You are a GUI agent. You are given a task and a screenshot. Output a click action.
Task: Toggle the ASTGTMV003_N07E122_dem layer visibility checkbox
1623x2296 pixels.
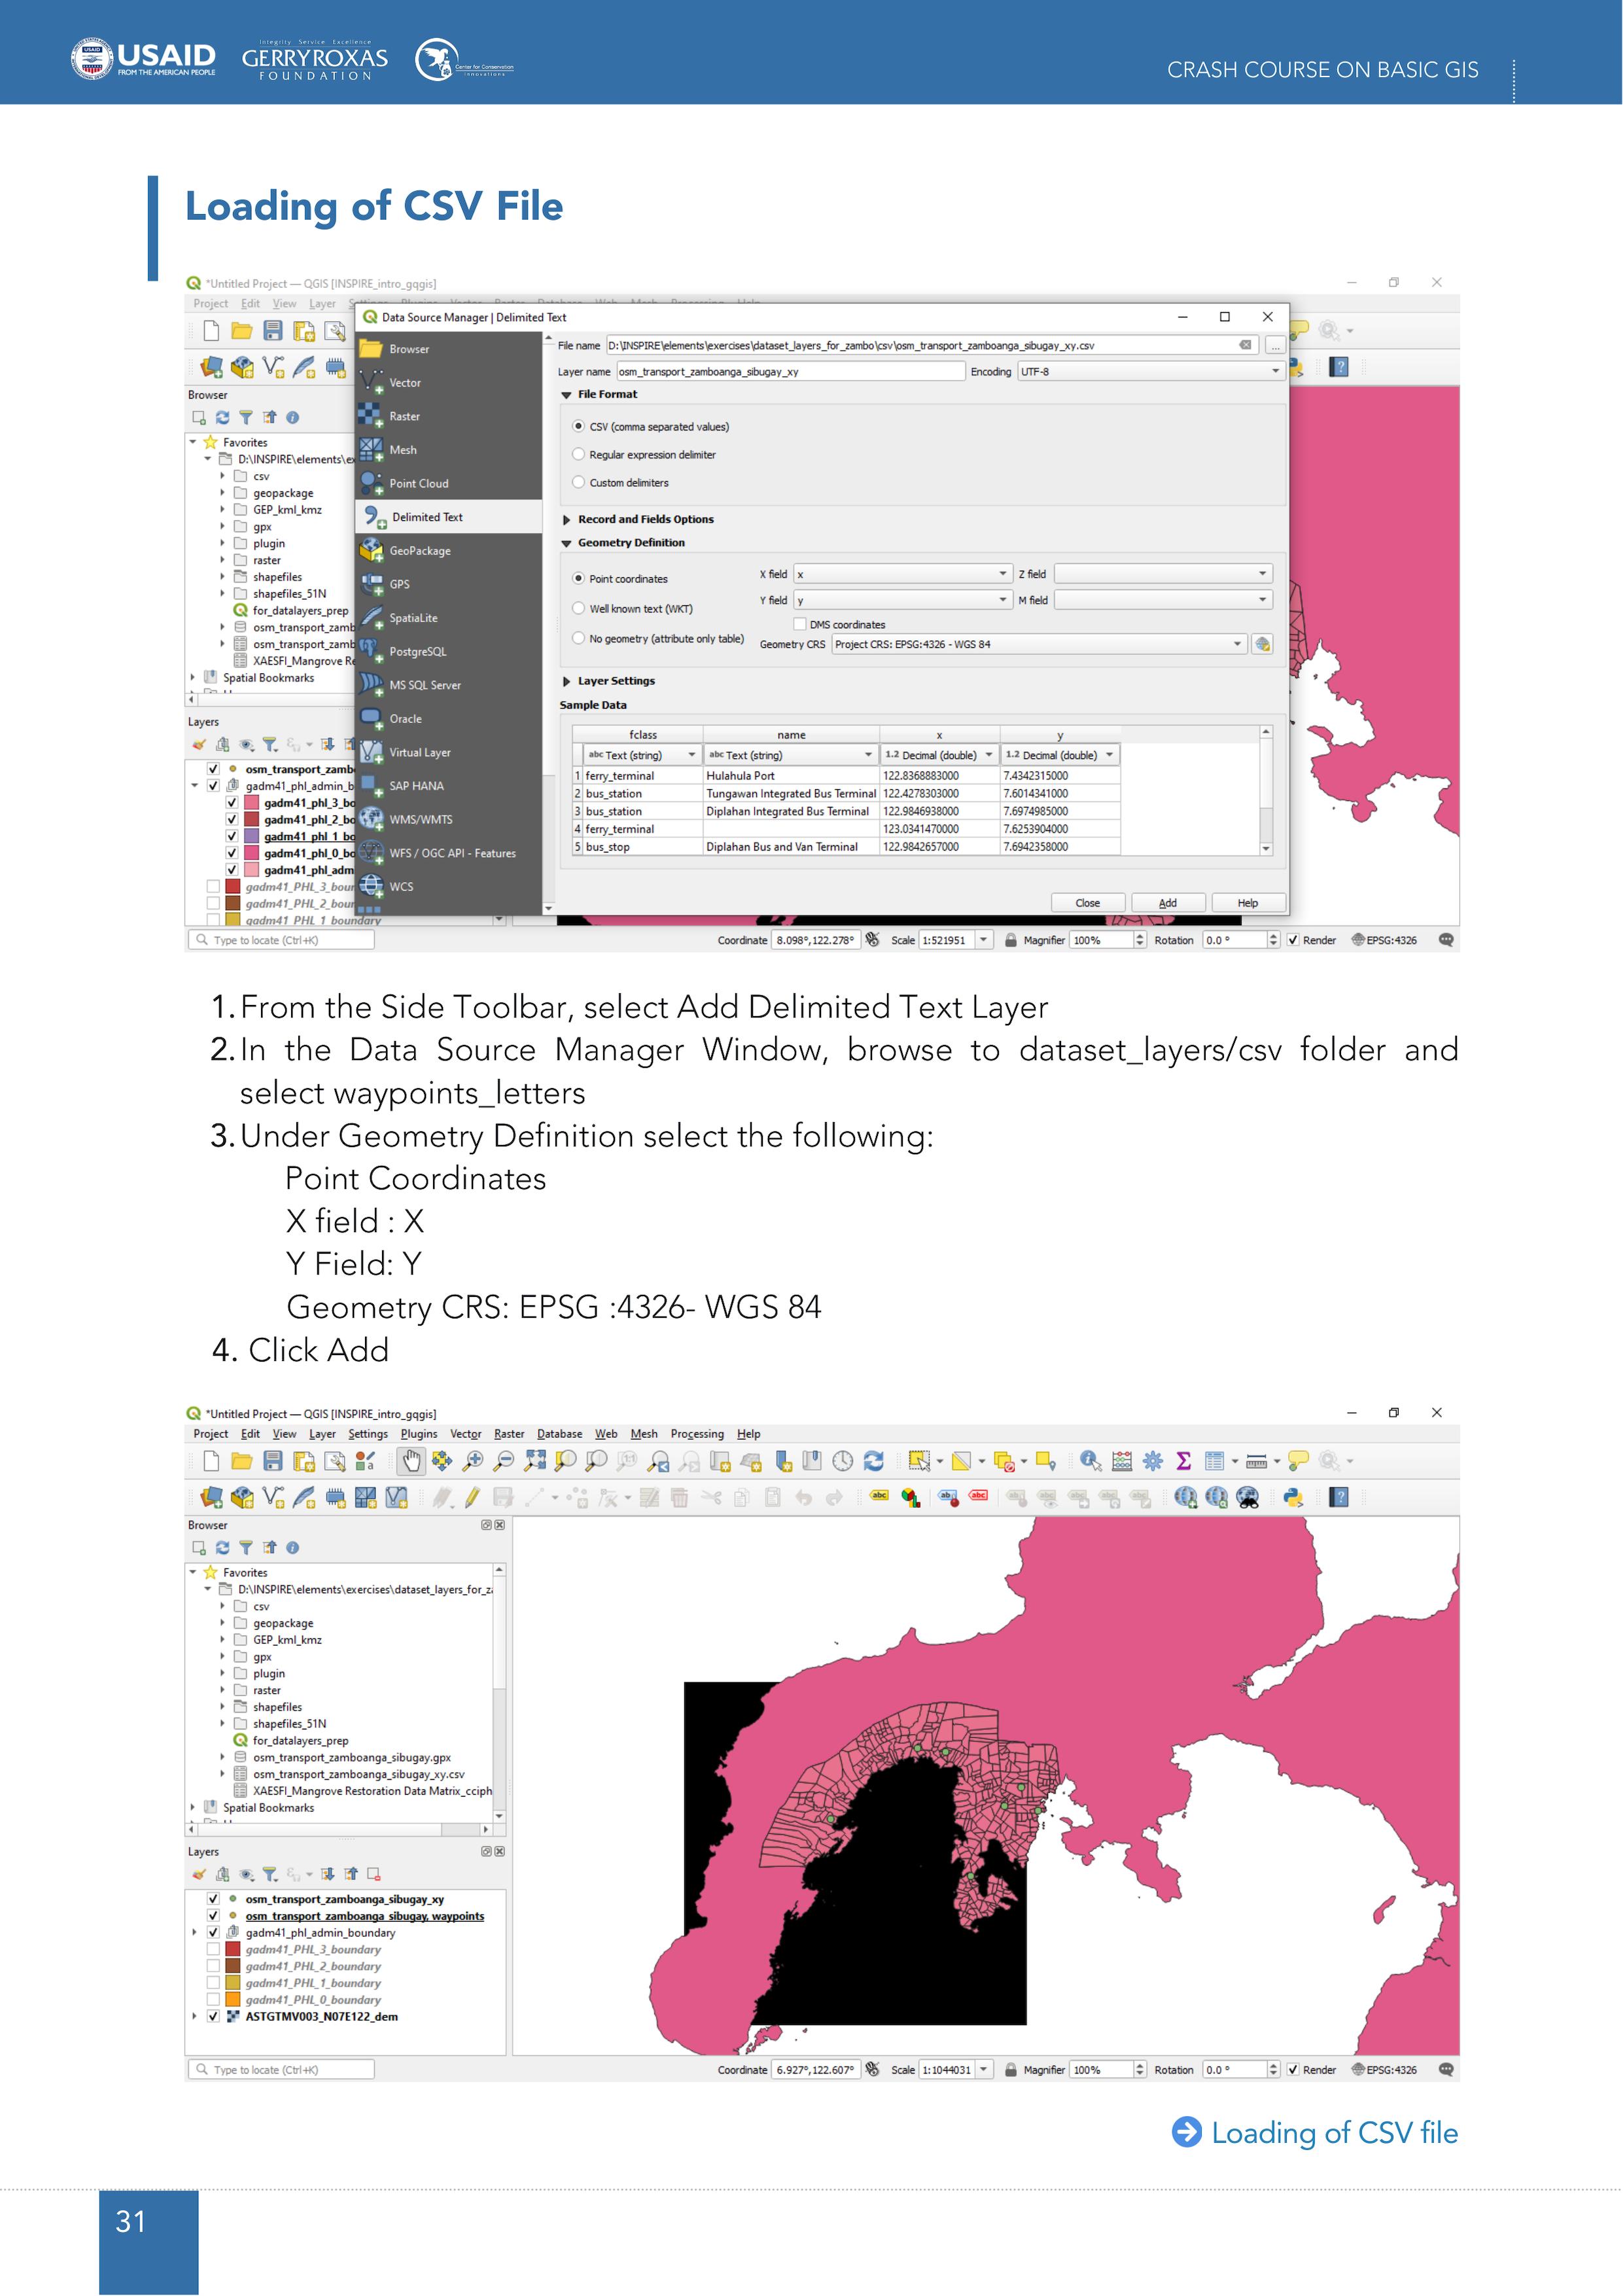coord(213,2017)
